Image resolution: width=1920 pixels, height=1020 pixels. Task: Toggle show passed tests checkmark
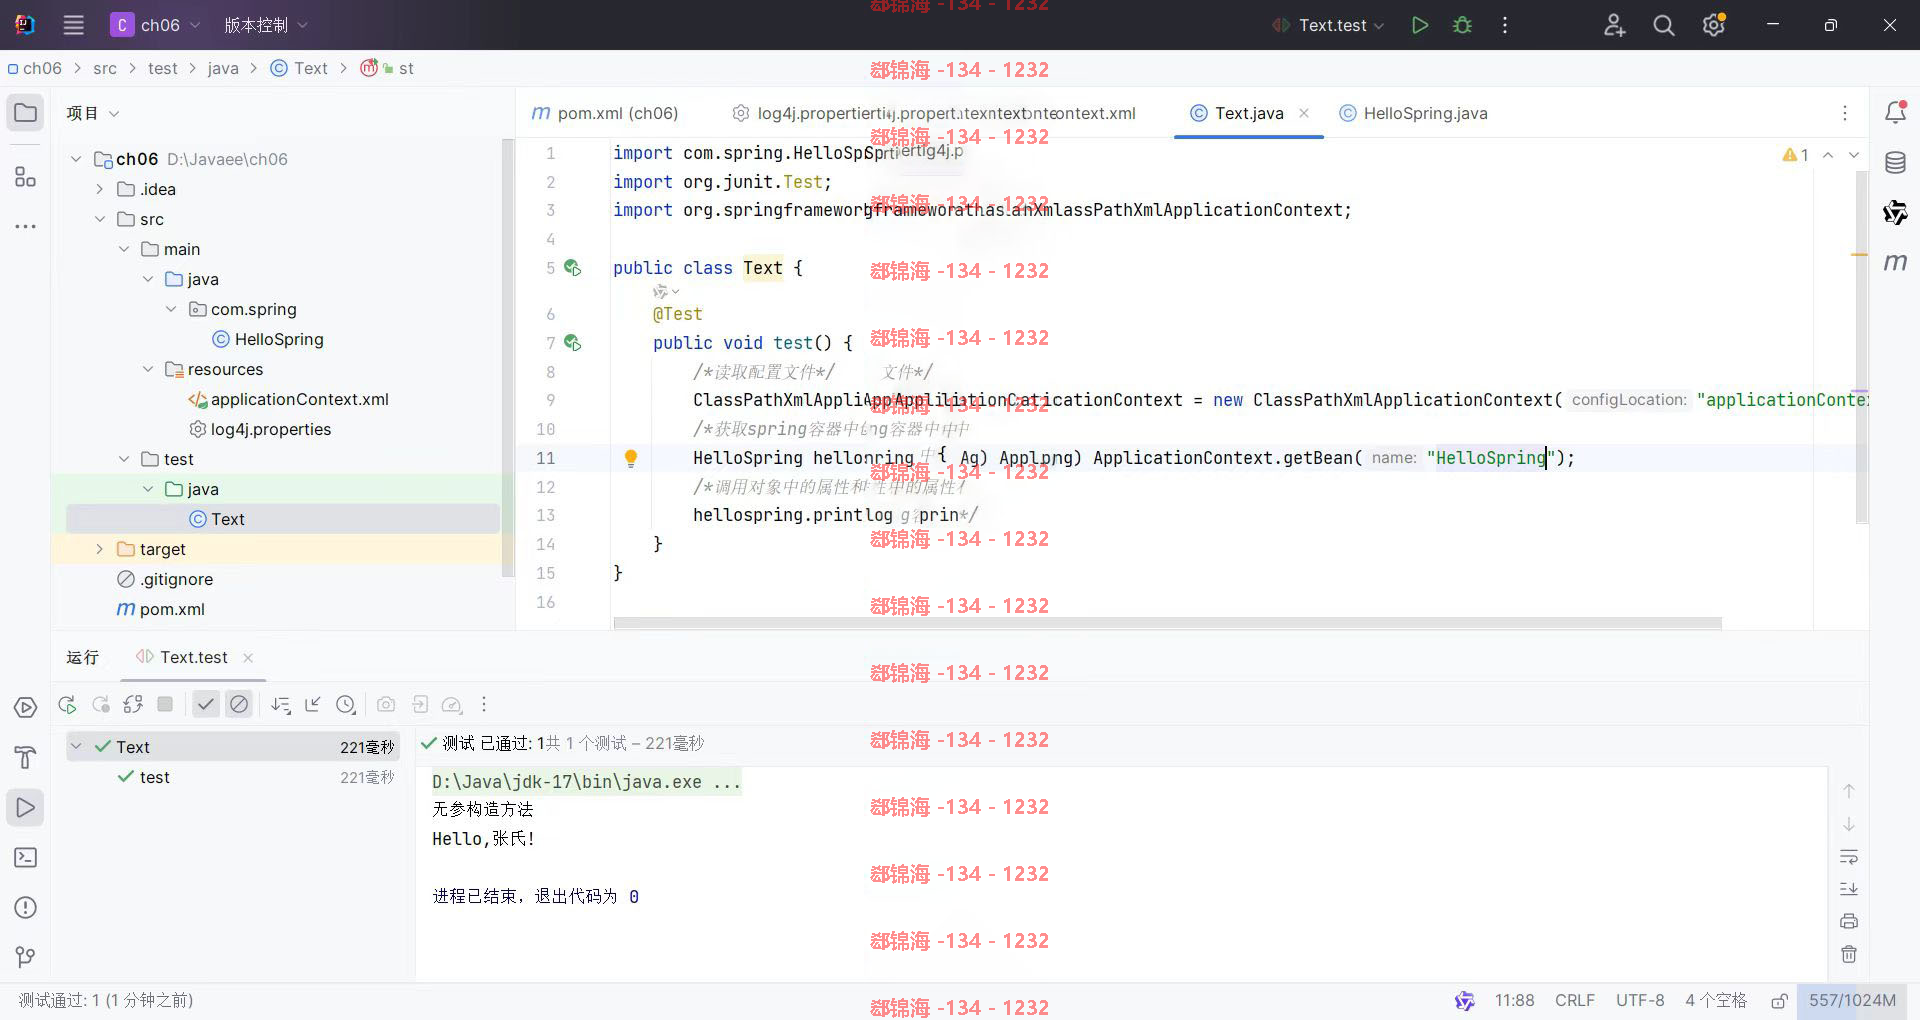point(206,705)
